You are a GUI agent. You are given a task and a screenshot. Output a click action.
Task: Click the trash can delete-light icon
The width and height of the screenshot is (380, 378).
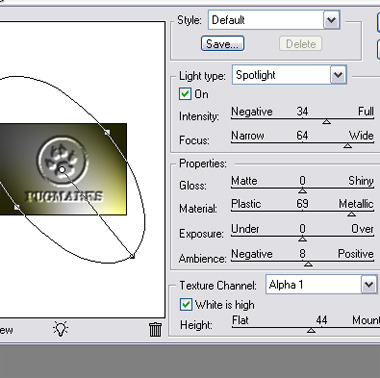155,329
